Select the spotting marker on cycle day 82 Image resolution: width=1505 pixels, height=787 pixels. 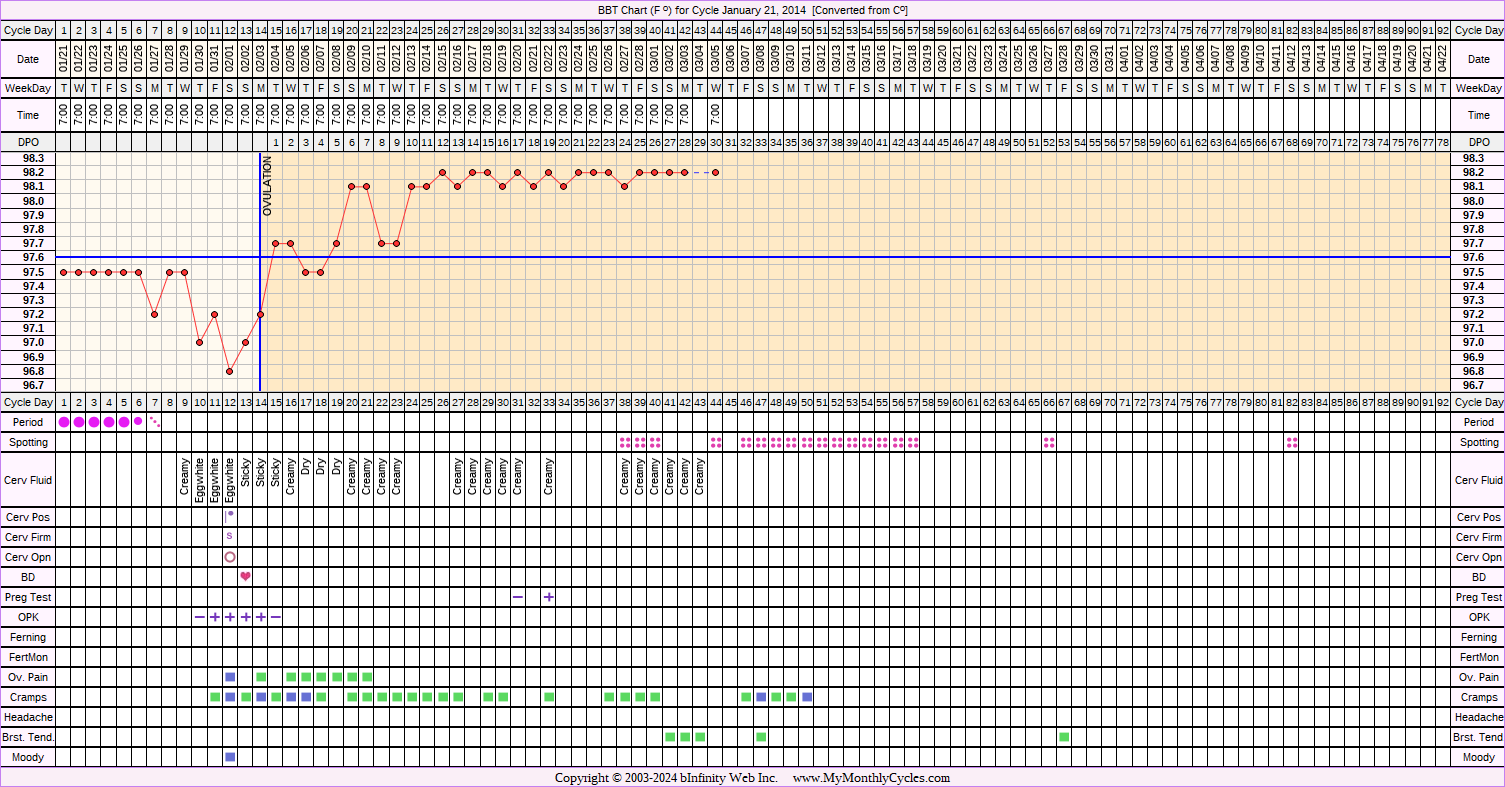click(1291, 442)
